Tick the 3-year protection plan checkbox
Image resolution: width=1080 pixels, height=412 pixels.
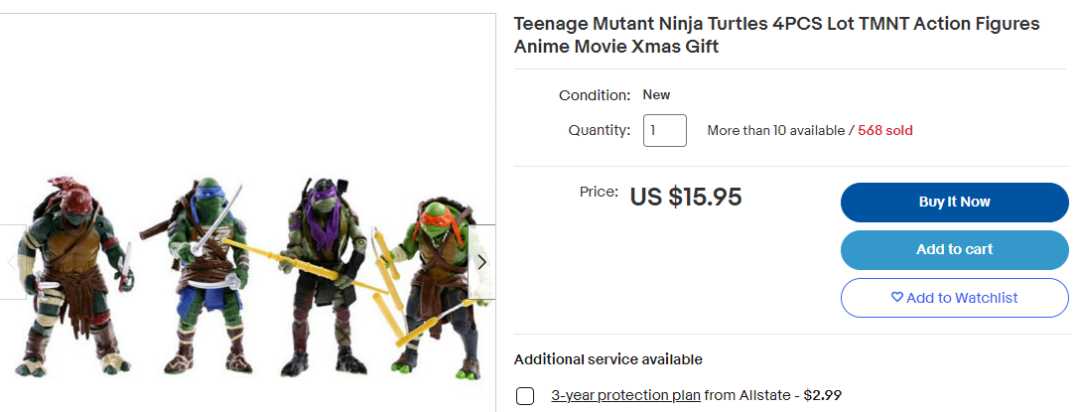click(525, 396)
